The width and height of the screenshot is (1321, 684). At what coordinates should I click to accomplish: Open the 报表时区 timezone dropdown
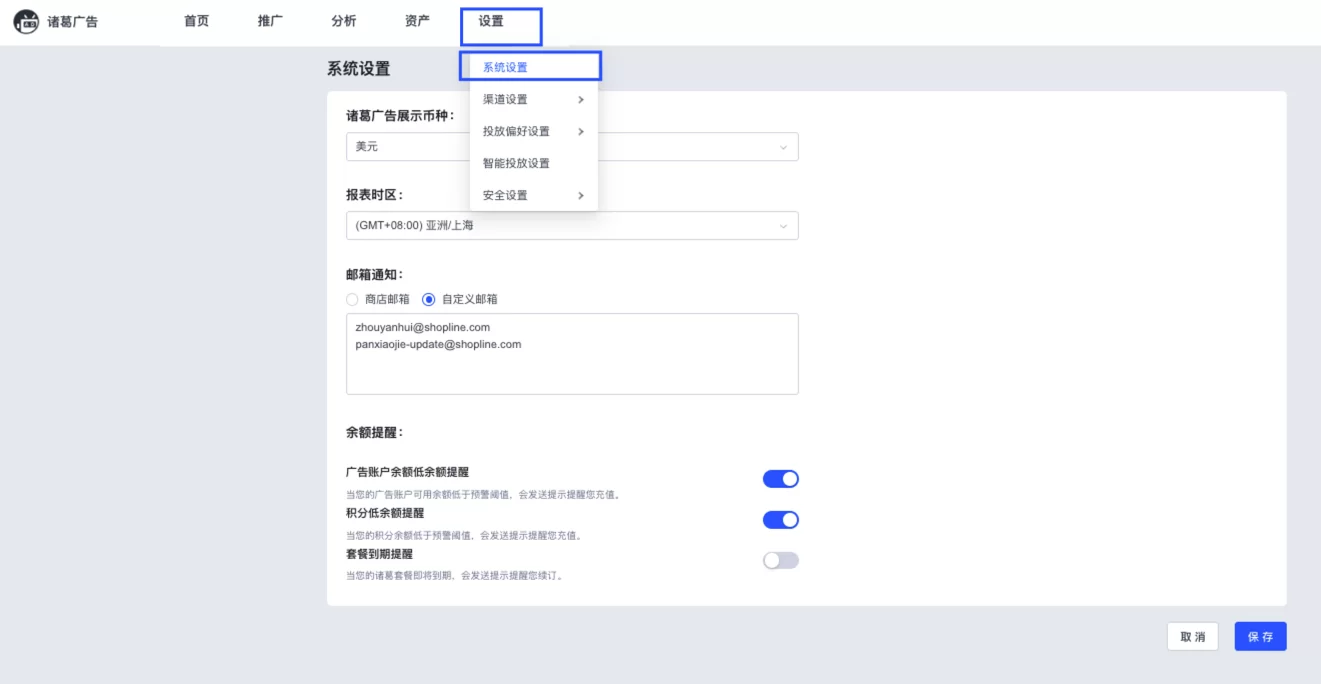(x=571, y=225)
